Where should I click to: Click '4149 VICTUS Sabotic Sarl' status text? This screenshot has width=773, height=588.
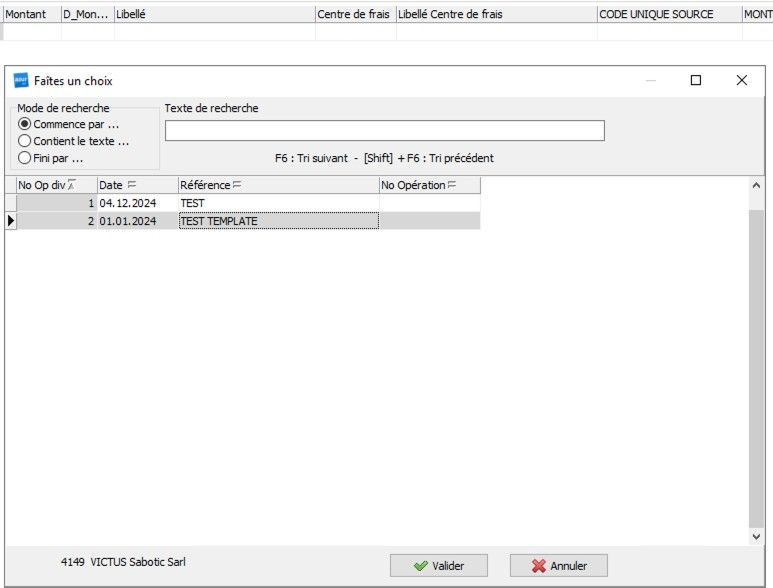[123, 562]
